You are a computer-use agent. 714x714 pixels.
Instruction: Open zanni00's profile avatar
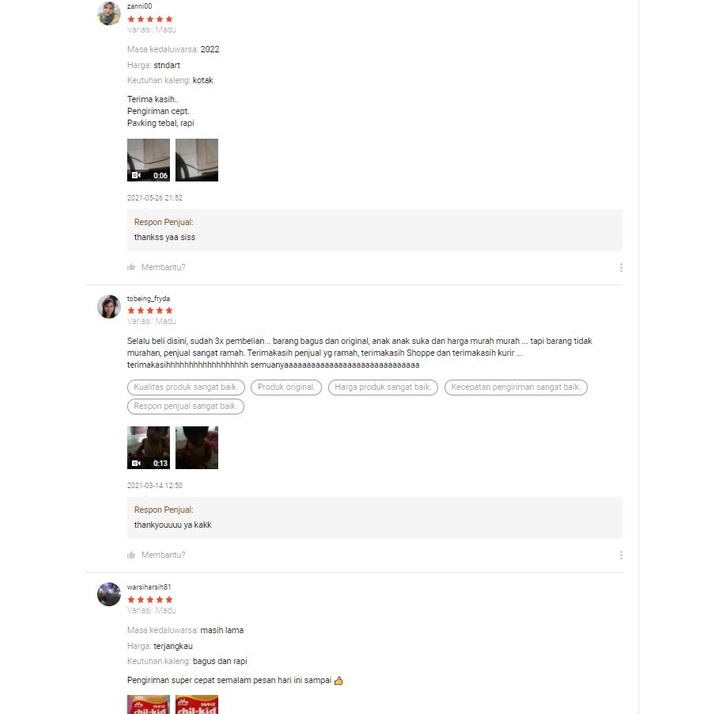pyautogui.click(x=109, y=13)
